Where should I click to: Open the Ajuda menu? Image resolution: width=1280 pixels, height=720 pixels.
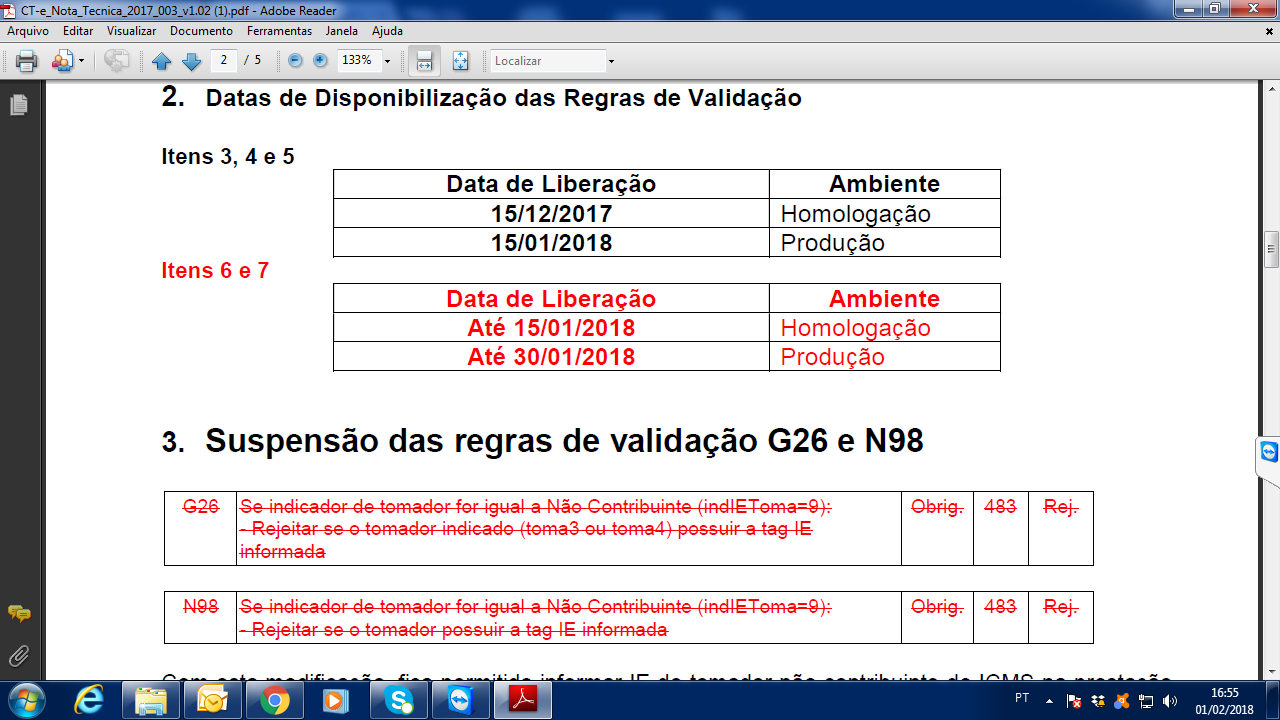387,31
